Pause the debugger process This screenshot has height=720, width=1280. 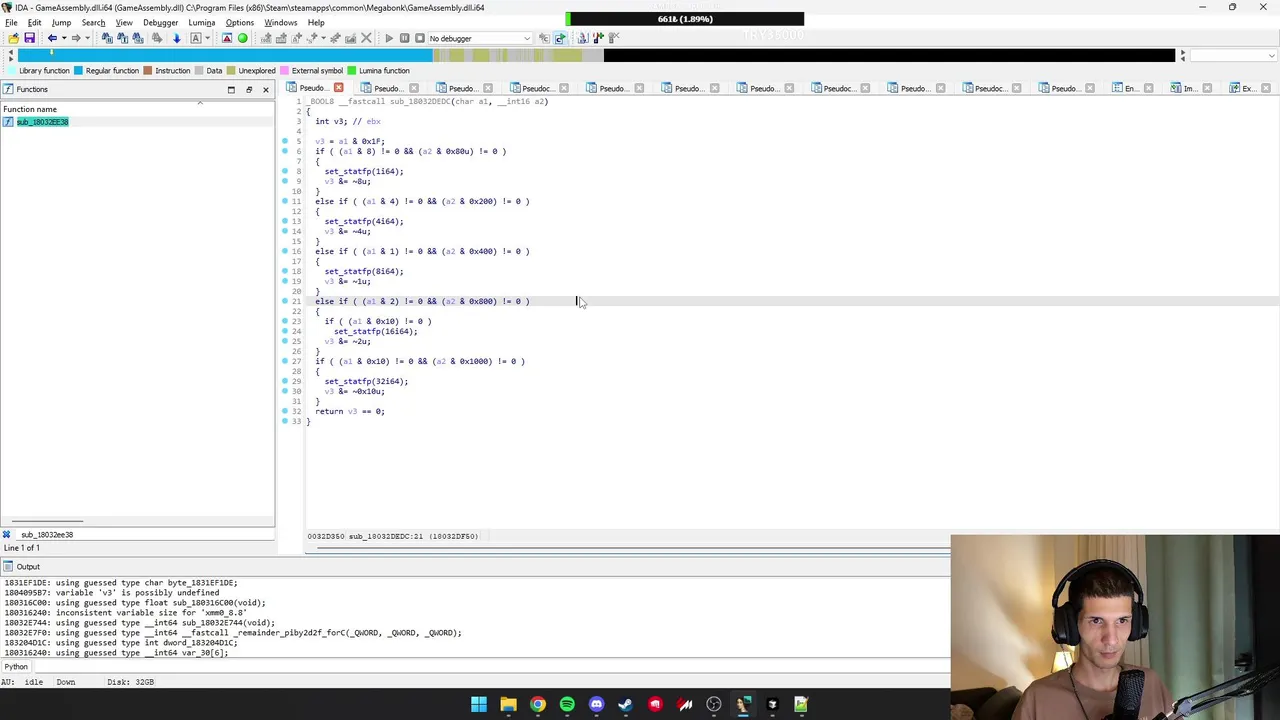coord(404,38)
